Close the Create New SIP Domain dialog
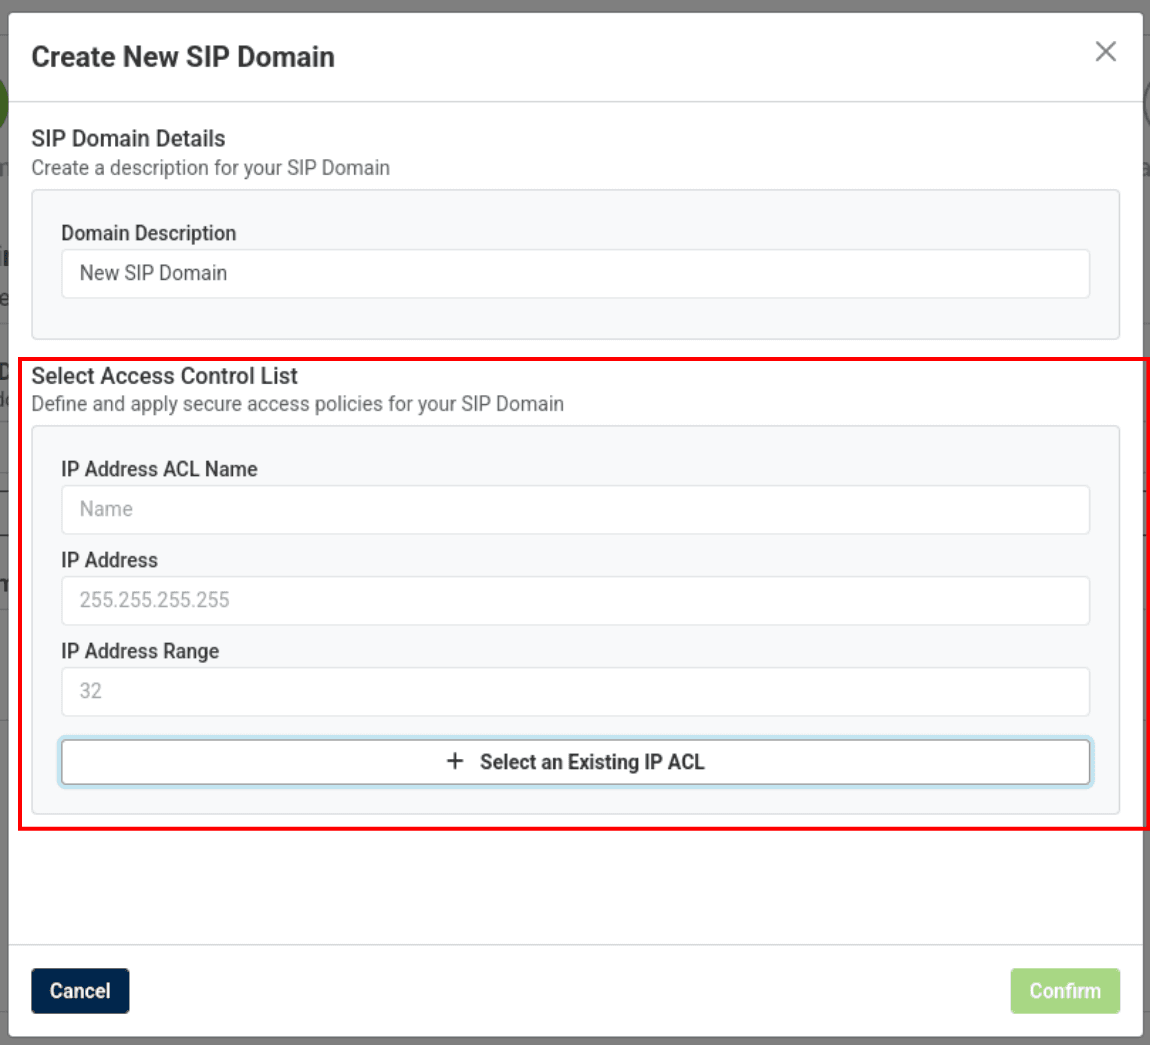Image resolution: width=1151 pixels, height=1046 pixels. (x=1105, y=52)
